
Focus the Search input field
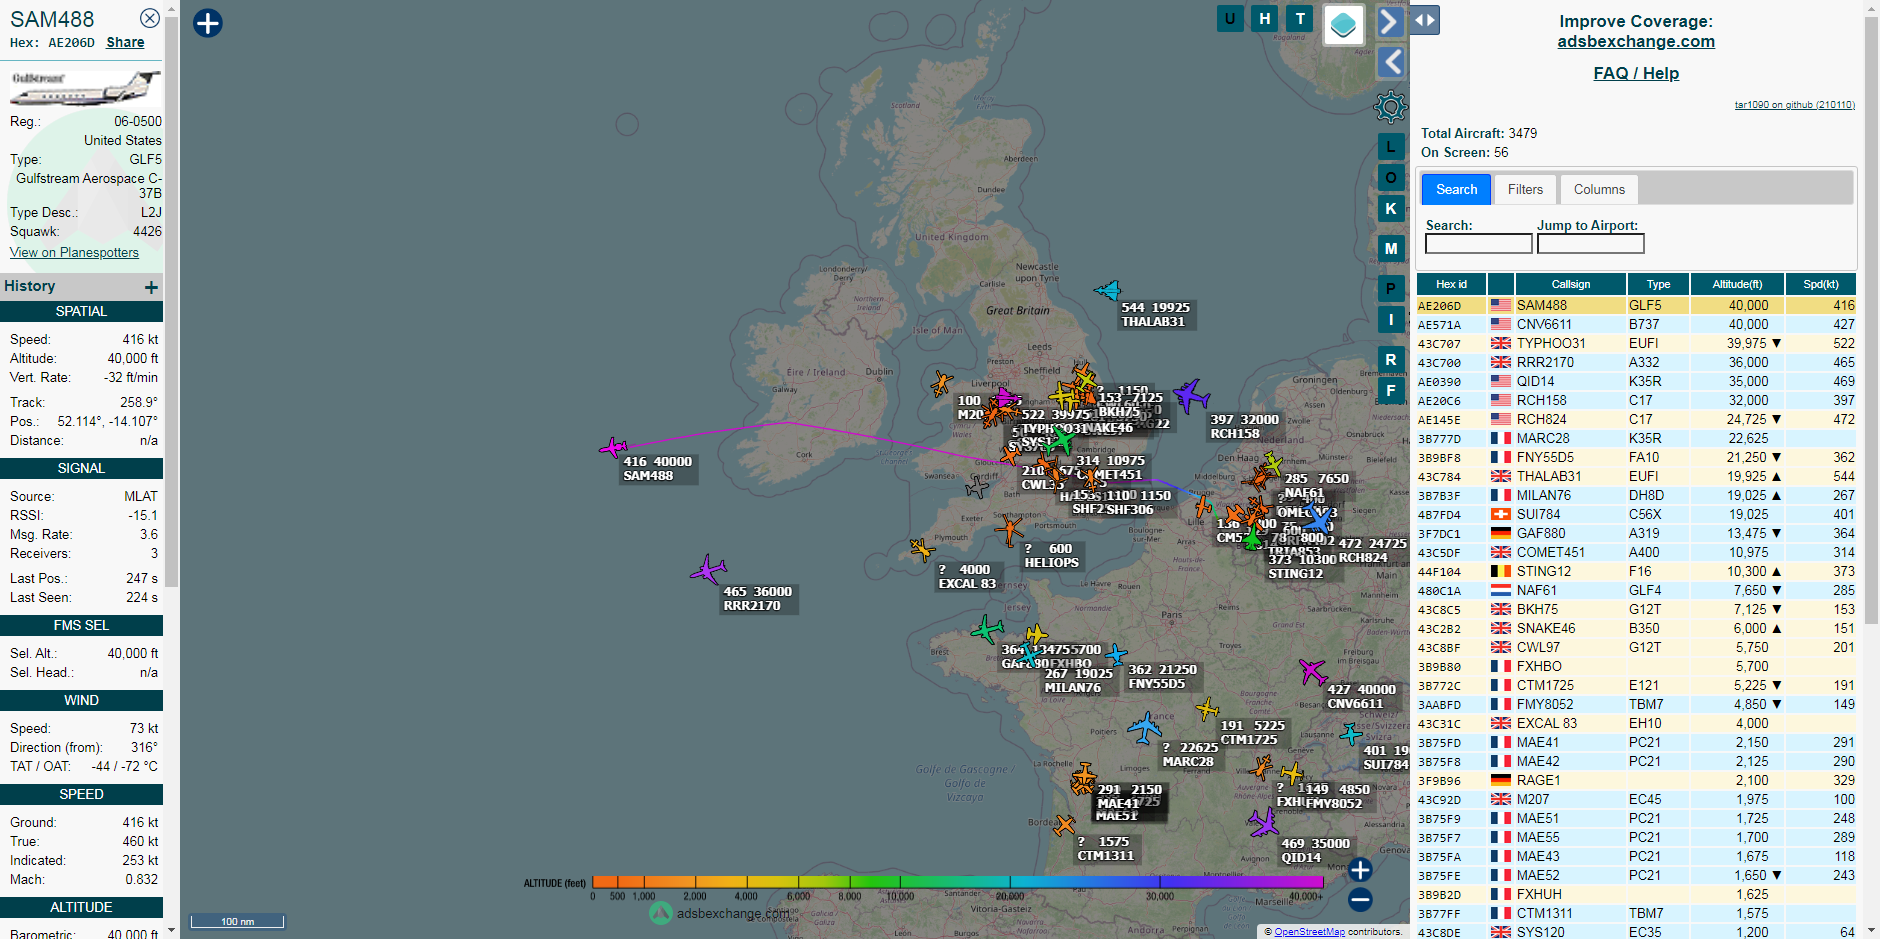click(x=1479, y=244)
